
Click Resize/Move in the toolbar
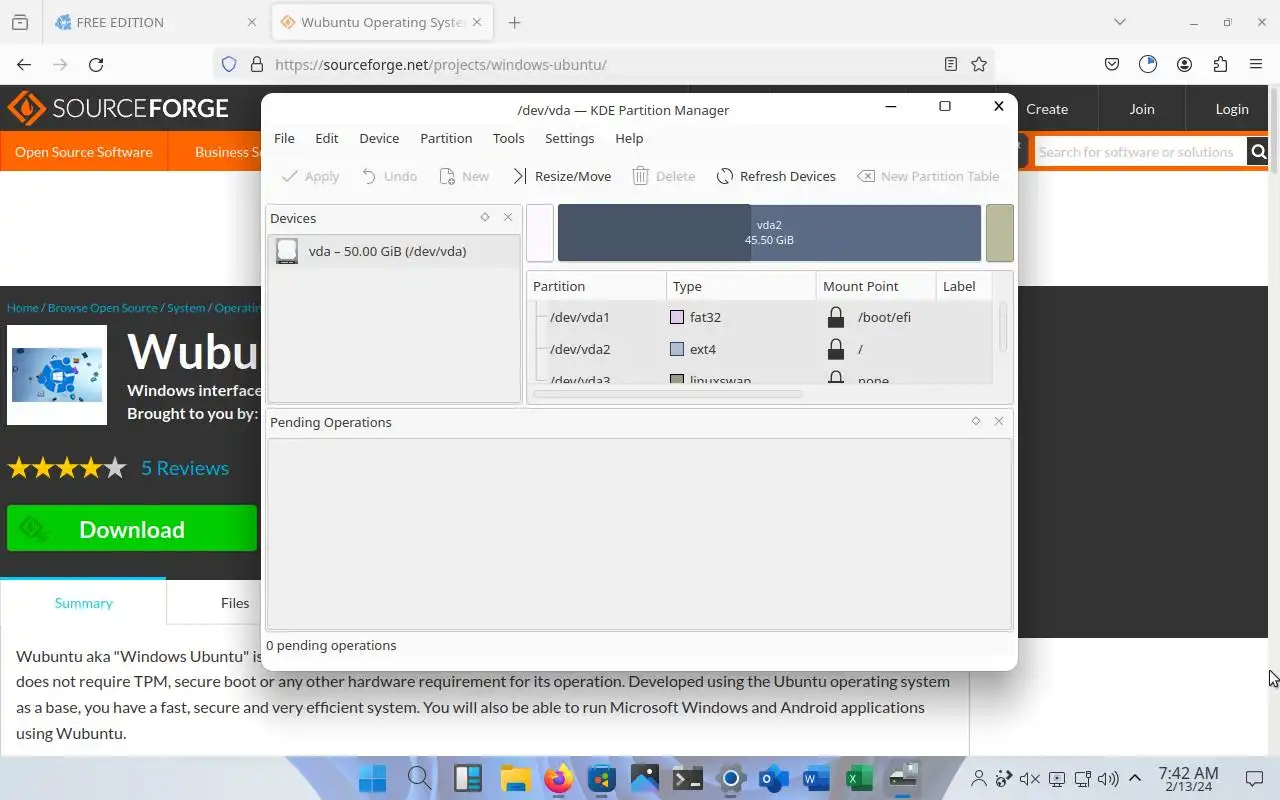(561, 176)
